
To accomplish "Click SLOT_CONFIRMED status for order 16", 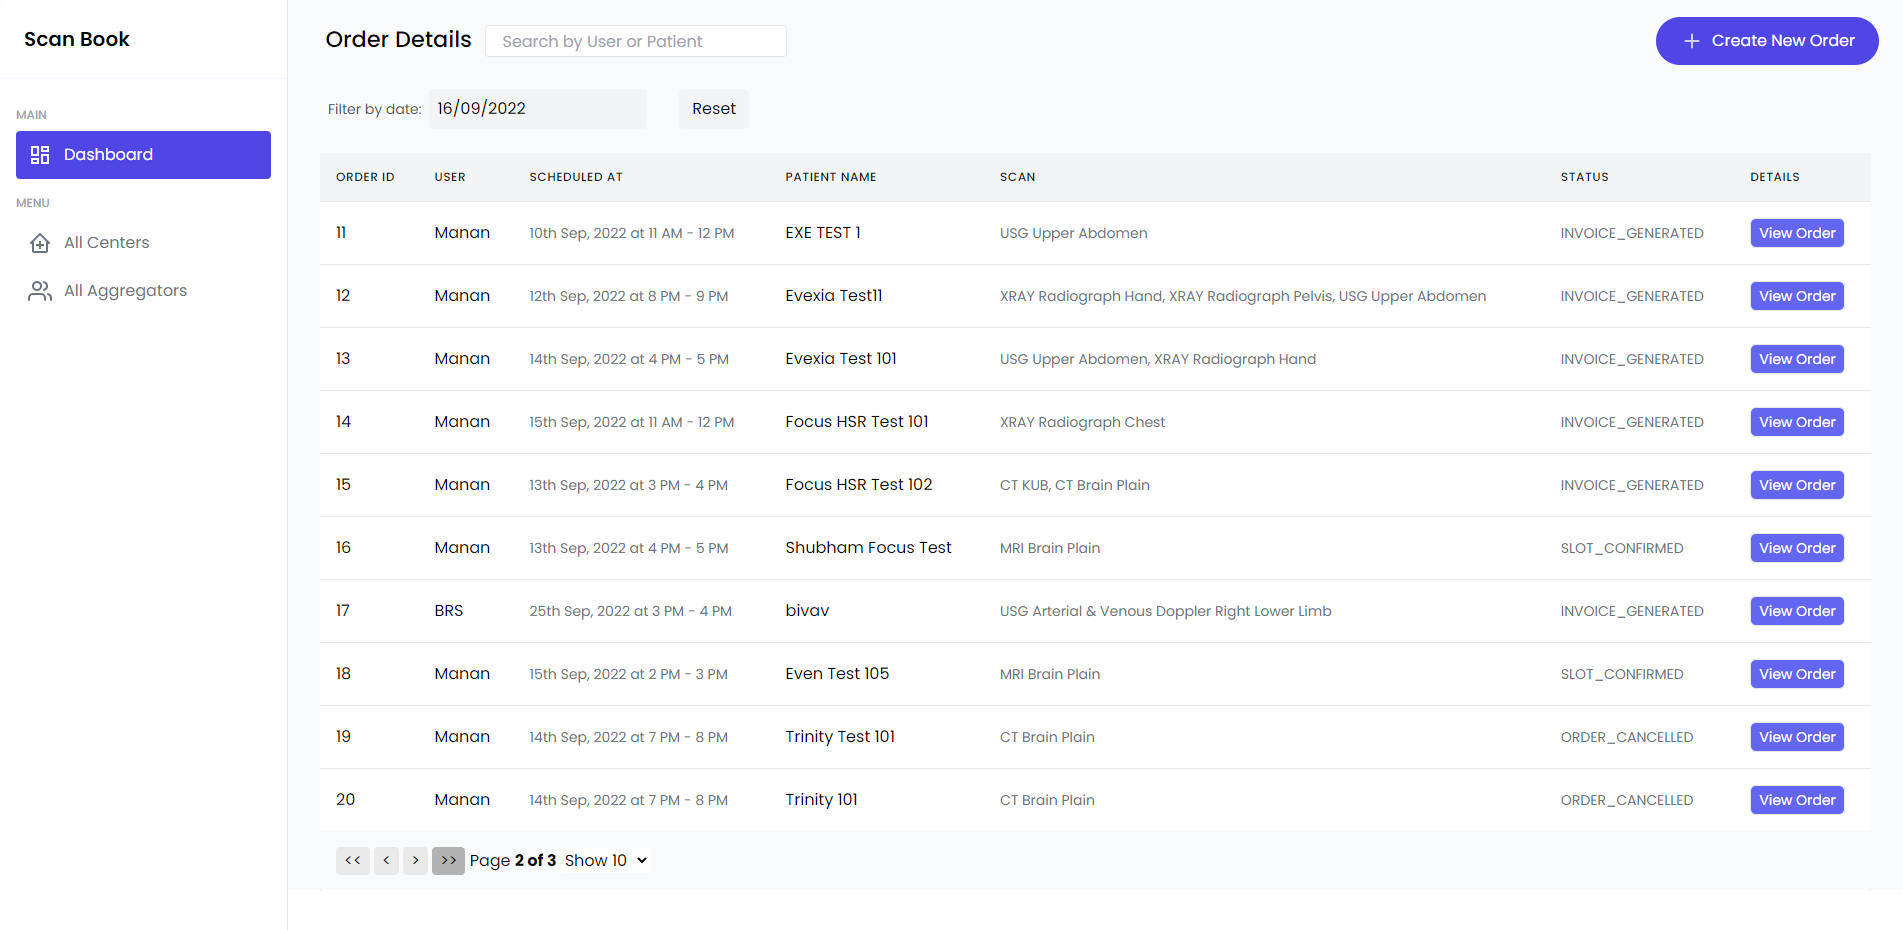I will coord(1622,548).
